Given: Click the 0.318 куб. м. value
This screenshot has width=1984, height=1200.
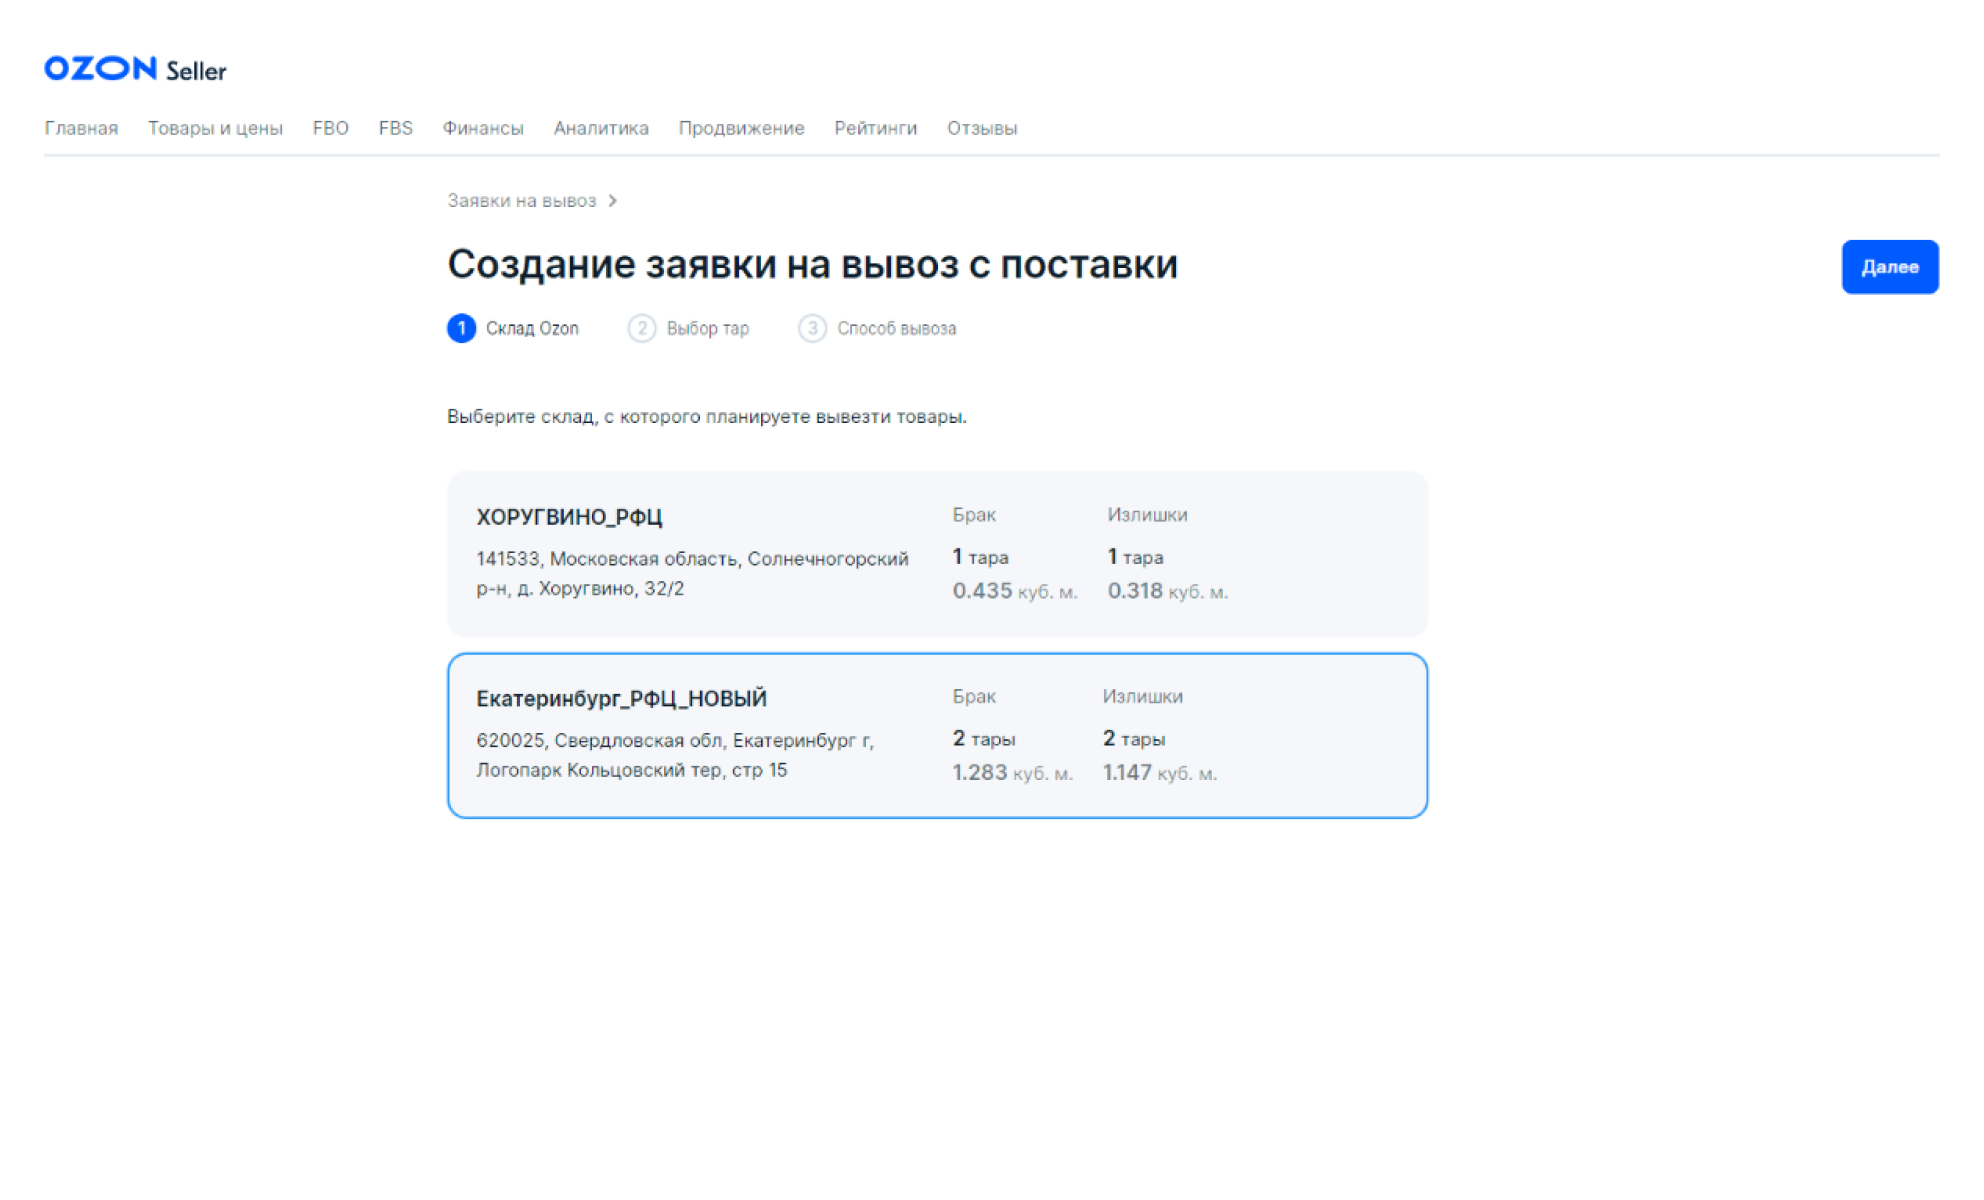Looking at the screenshot, I should pyautogui.click(x=1167, y=591).
